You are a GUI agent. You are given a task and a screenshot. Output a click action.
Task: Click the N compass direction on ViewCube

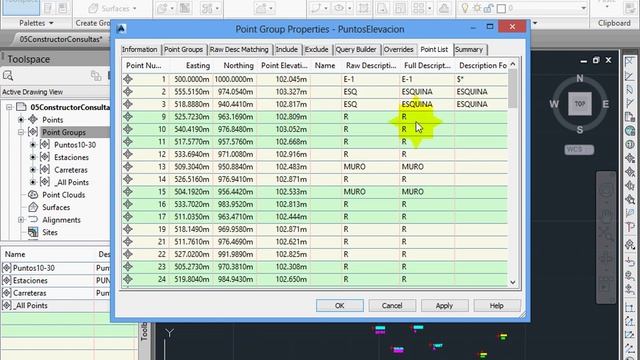(x=580, y=78)
